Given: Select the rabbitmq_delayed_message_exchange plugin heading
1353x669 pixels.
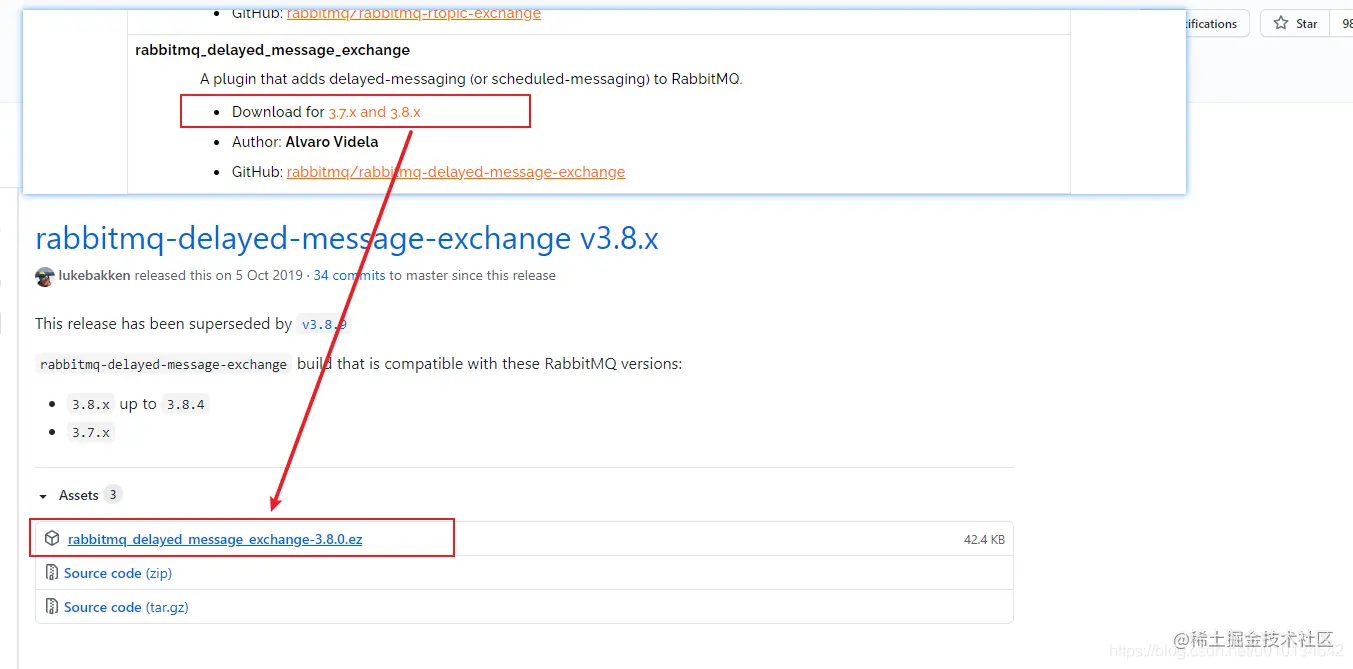Looking at the screenshot, I should tap(273, 50).
